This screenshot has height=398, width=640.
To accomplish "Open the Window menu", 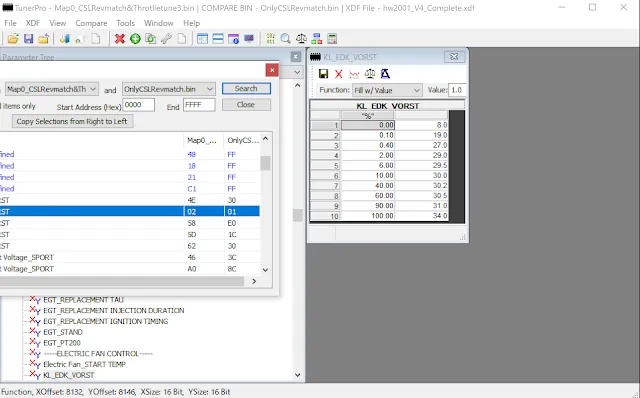I will [159, 23].
